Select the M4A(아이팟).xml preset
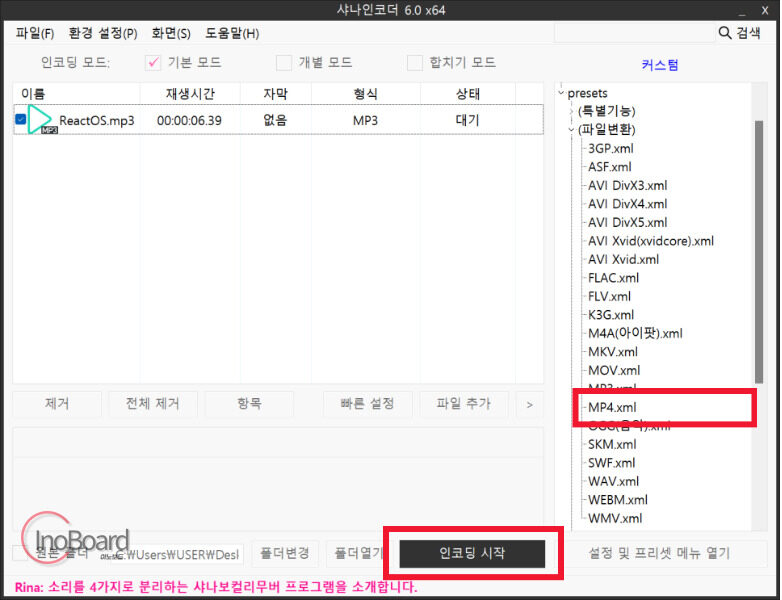 coord(635,333)
